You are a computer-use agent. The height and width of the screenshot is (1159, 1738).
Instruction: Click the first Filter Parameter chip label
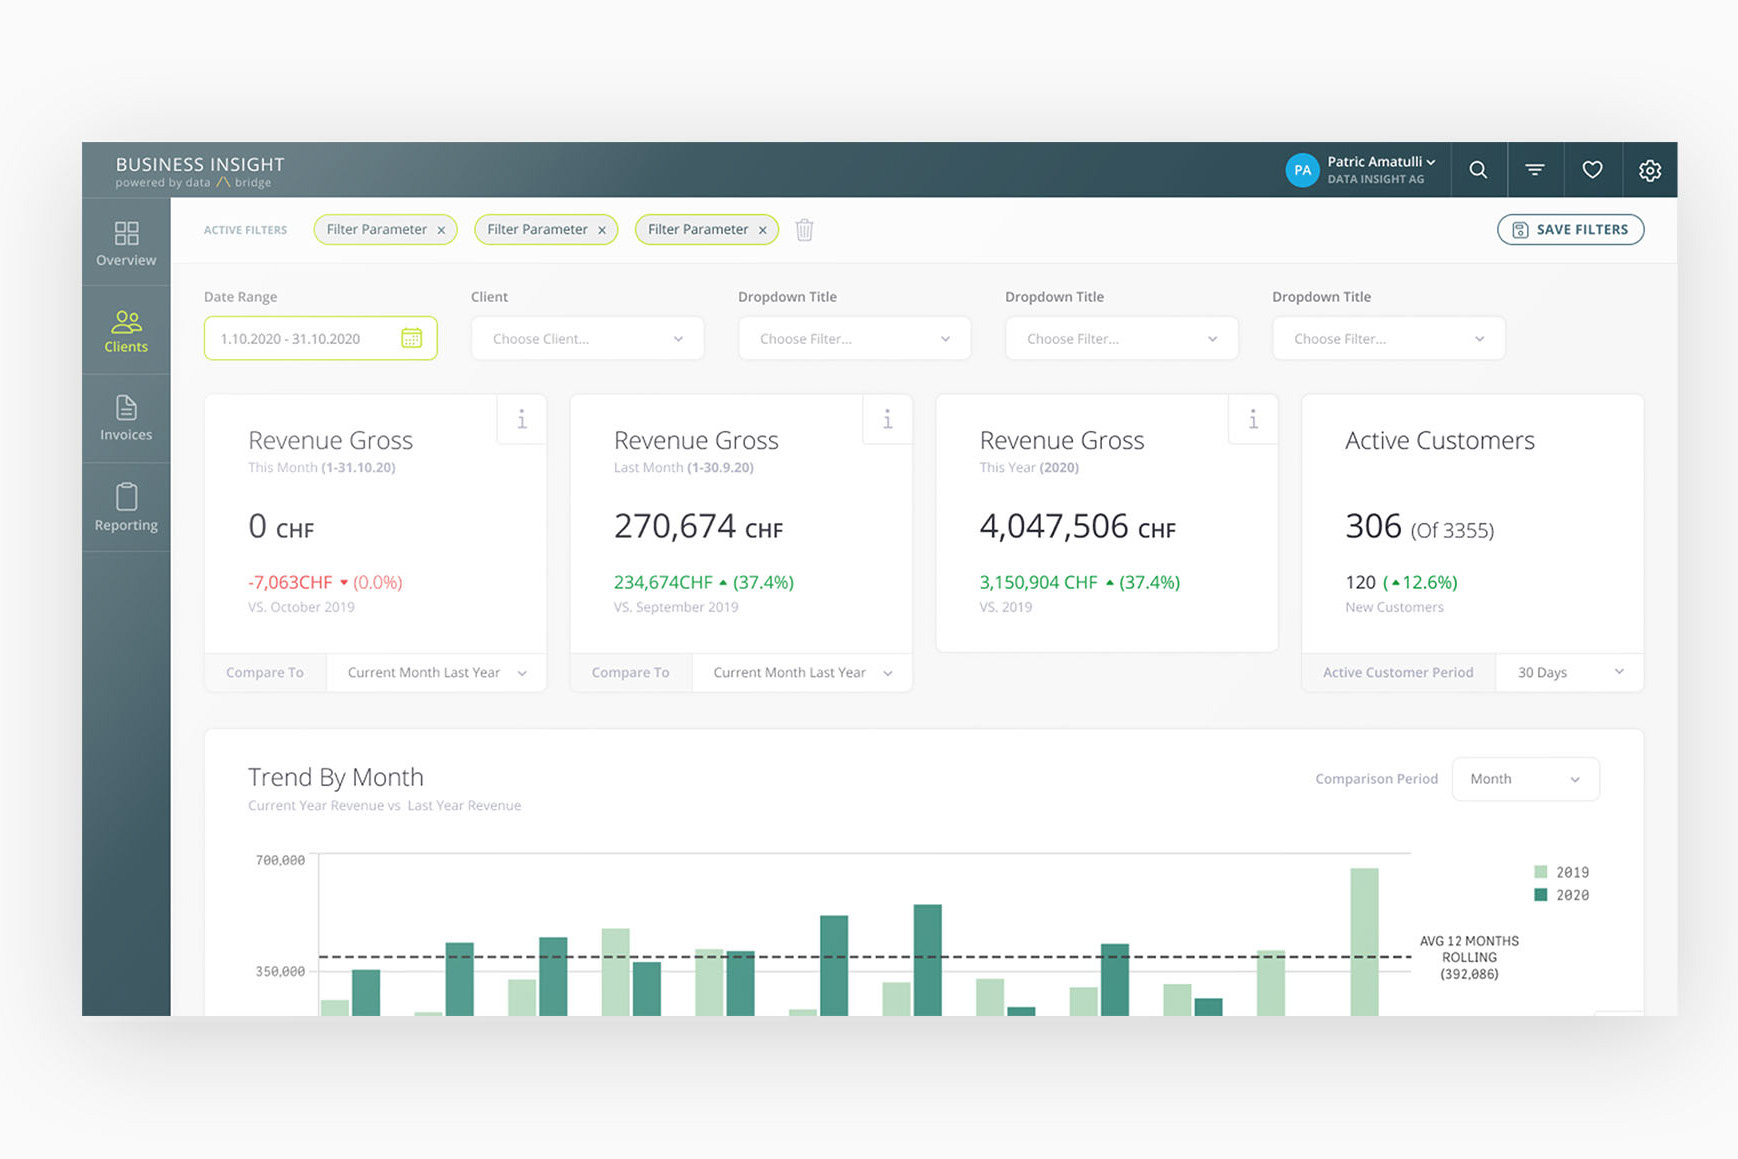(376, 229)
